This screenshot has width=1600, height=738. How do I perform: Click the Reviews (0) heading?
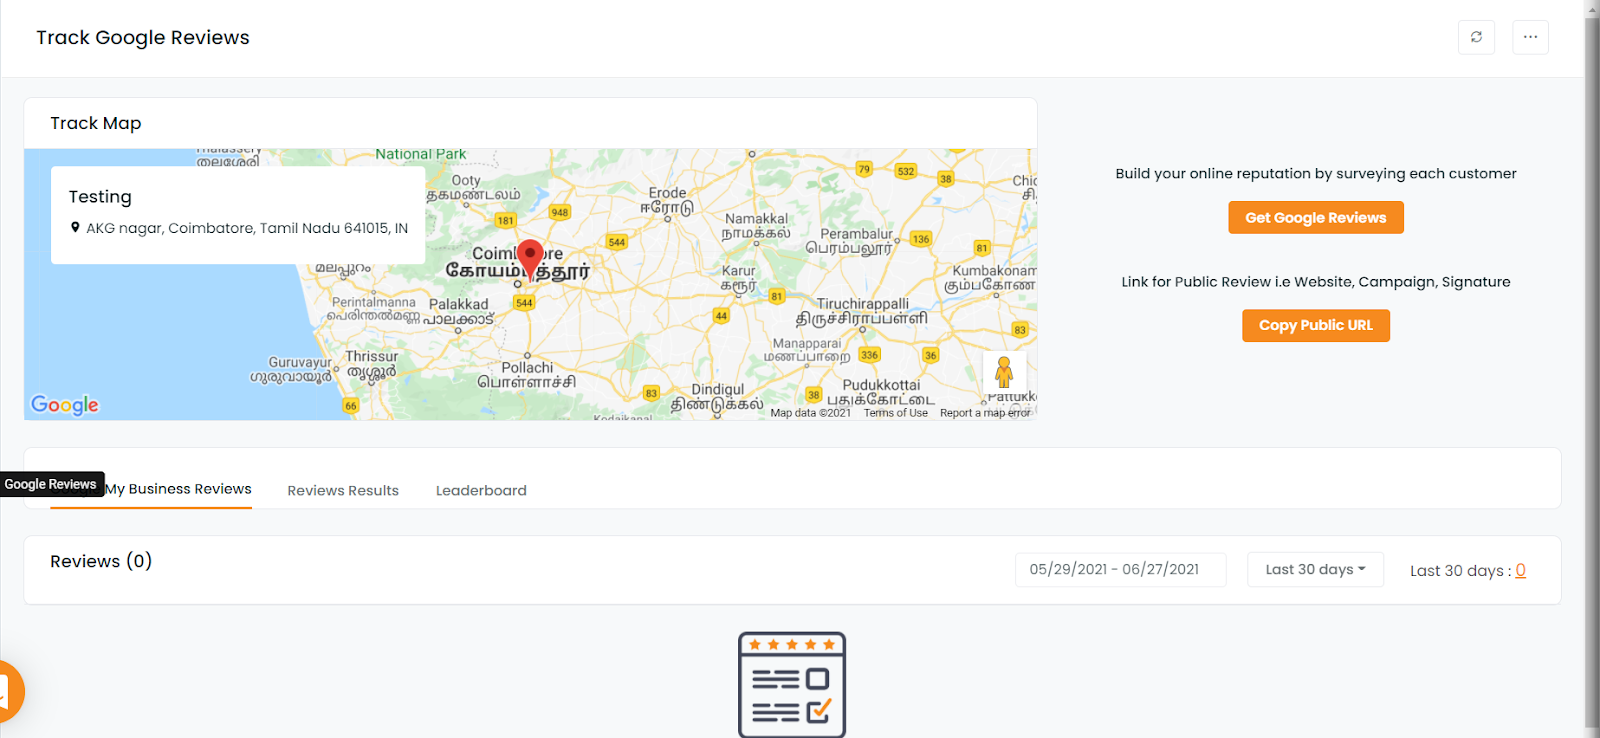101,561
